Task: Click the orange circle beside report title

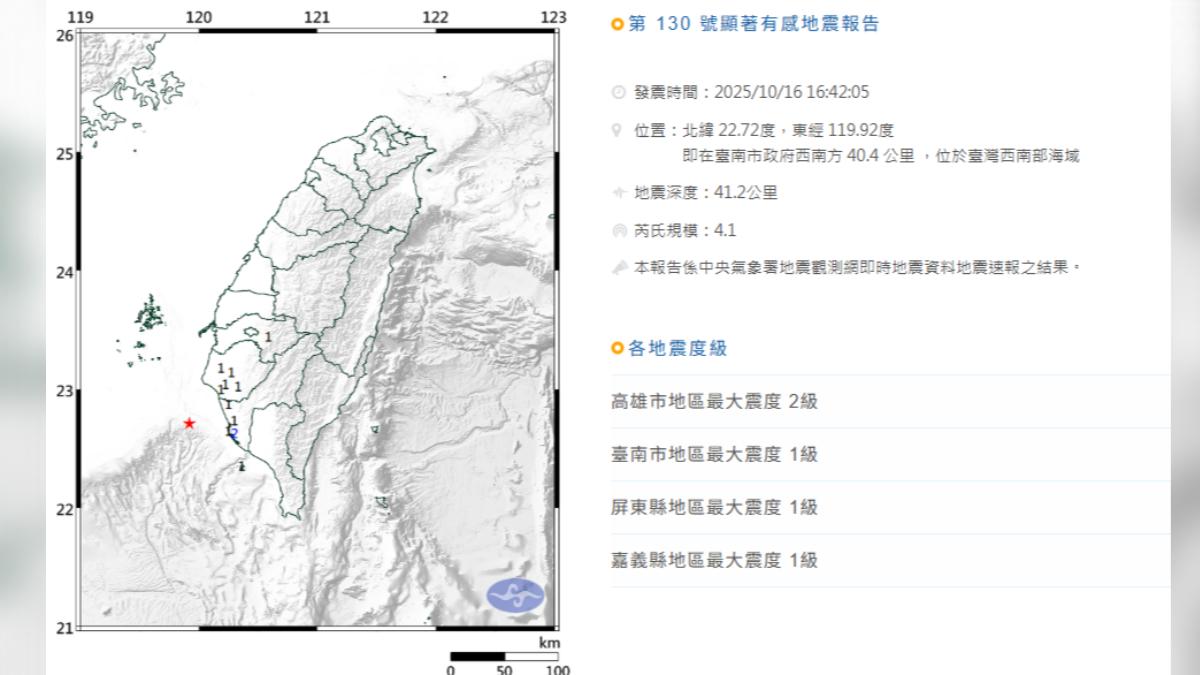Action: point(617,24)
